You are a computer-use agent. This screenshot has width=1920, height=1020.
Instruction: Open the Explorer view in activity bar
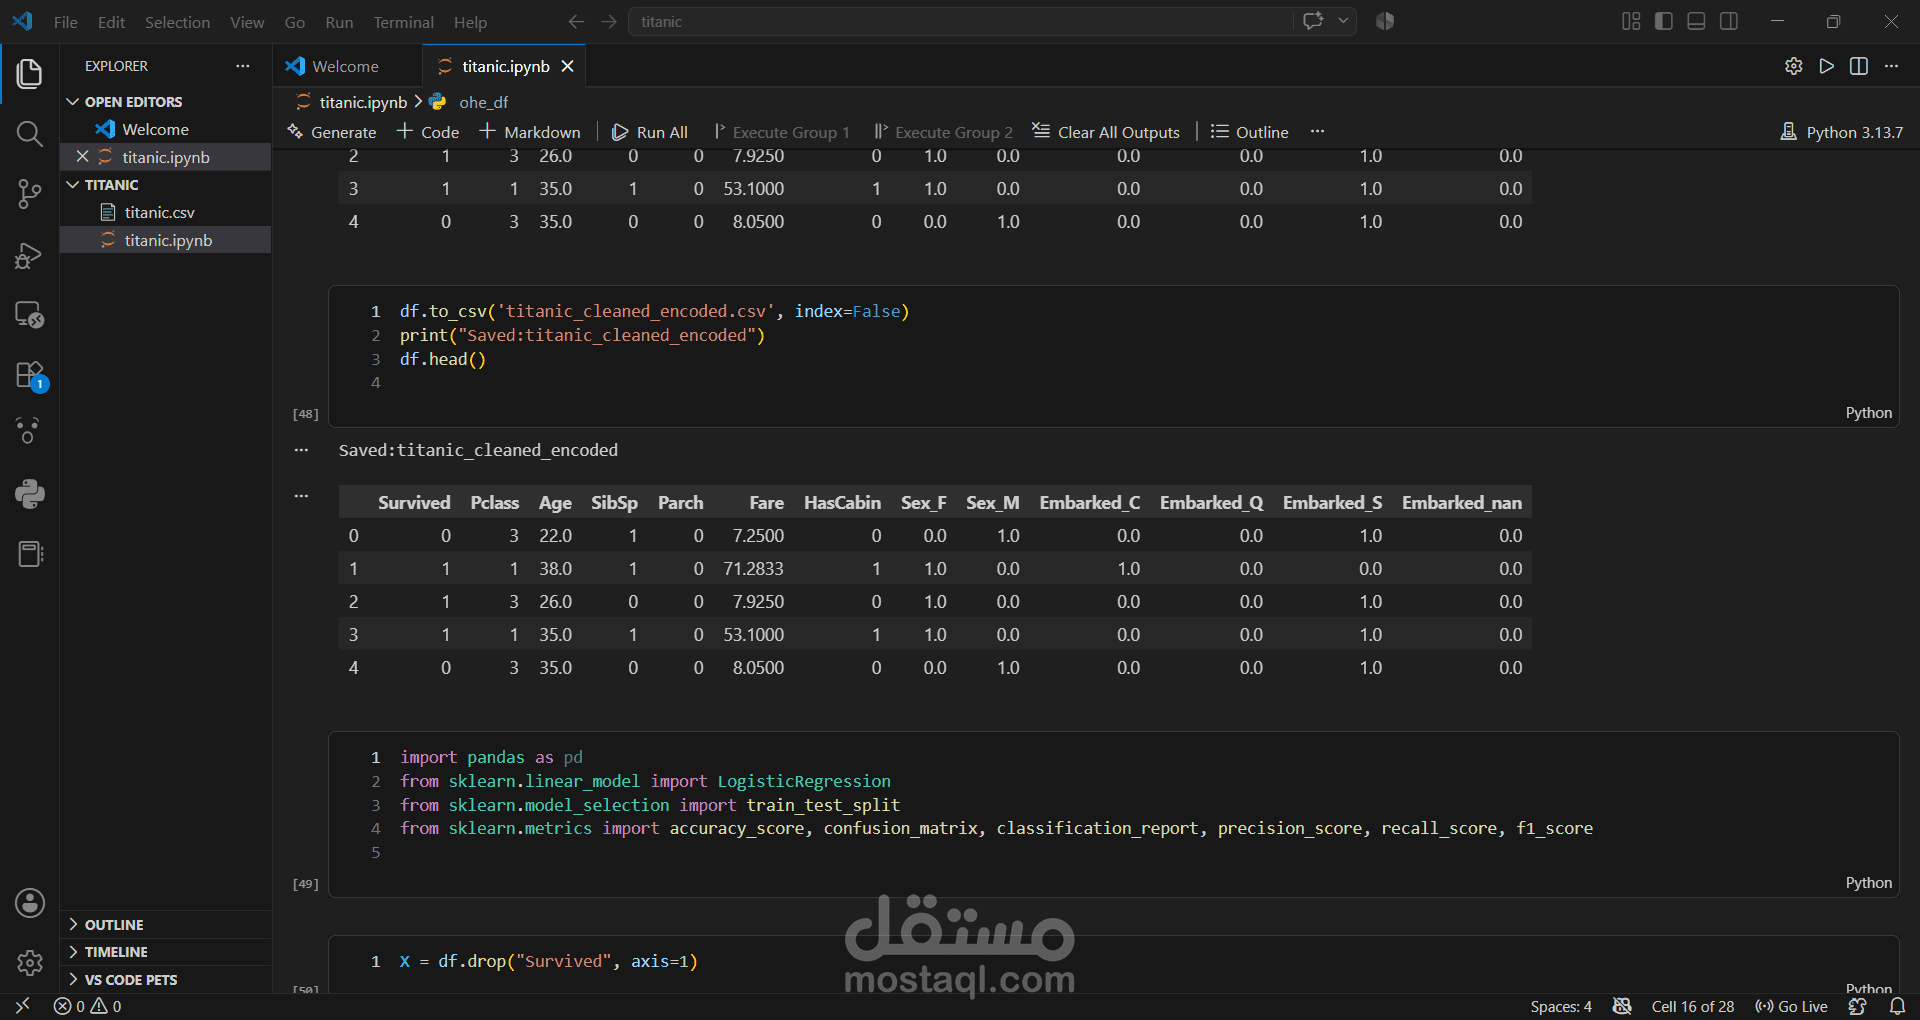[x=30, y=74]
